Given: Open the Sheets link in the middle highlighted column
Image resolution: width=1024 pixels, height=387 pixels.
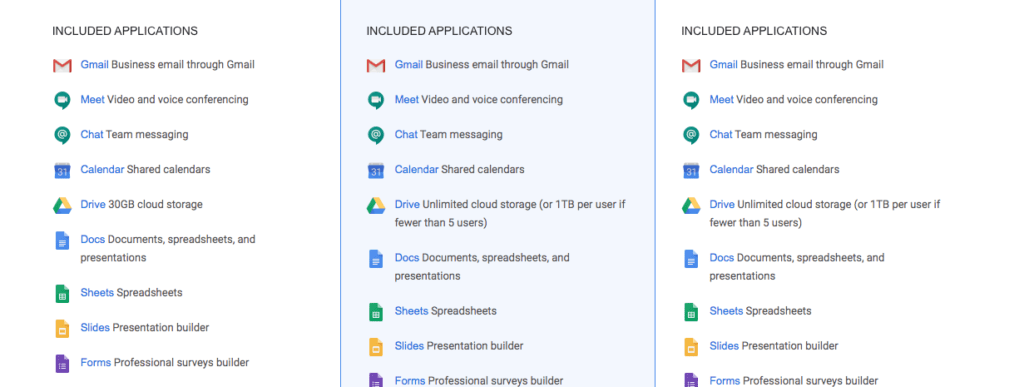Looking at the screenshot, I should [x=411, y=311].
